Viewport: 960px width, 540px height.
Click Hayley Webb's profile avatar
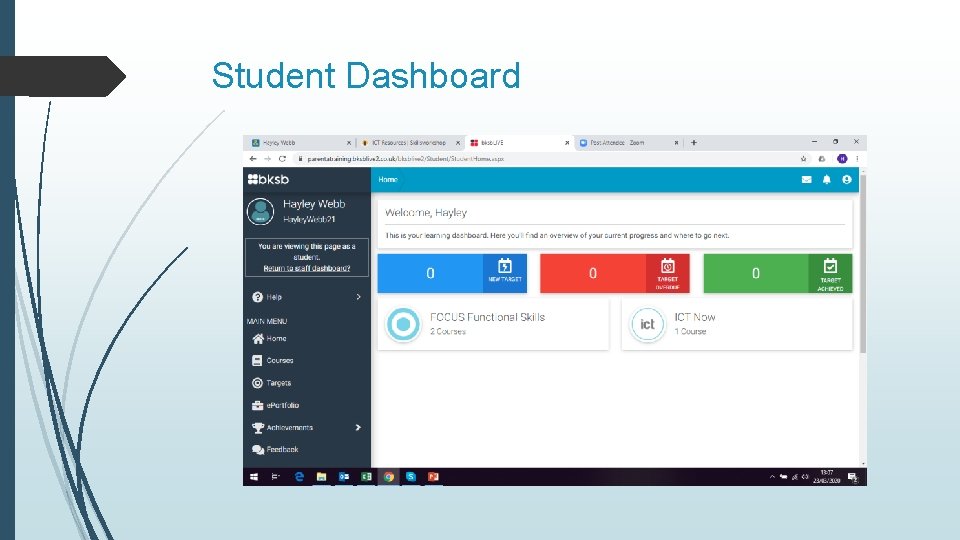click(260, 211)
